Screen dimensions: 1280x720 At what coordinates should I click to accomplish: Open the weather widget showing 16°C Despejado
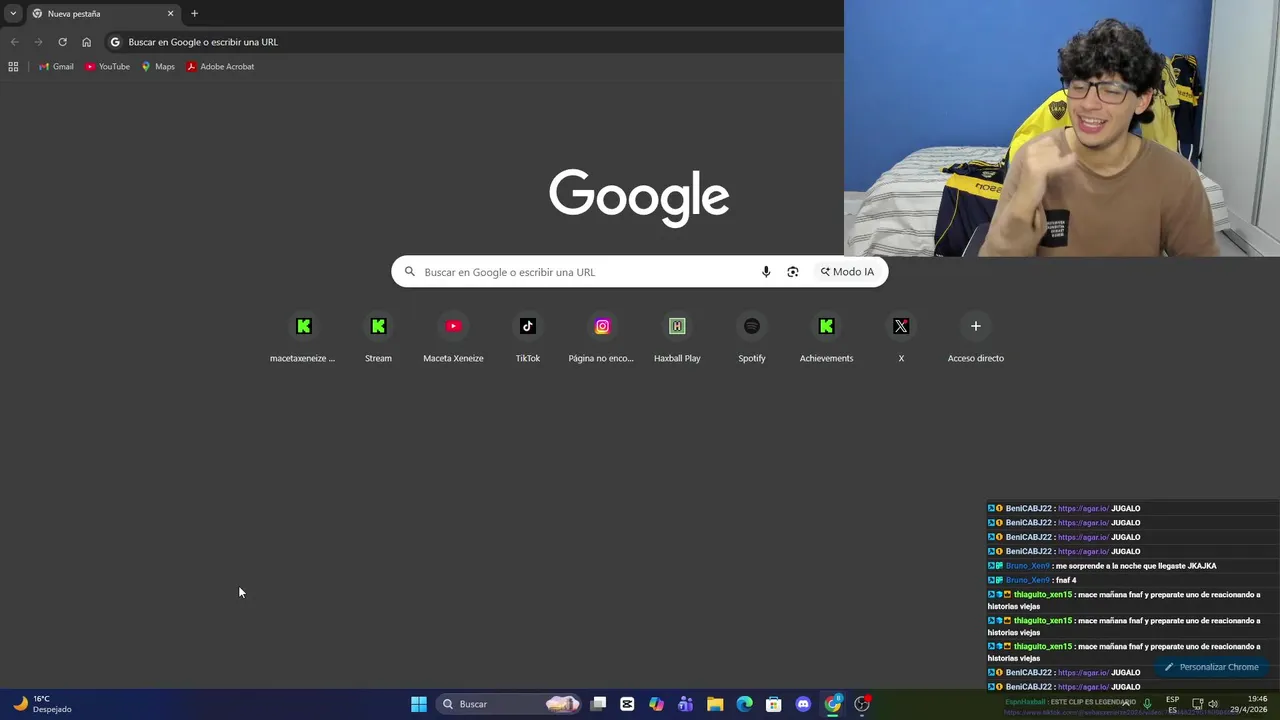click(42, 704)
